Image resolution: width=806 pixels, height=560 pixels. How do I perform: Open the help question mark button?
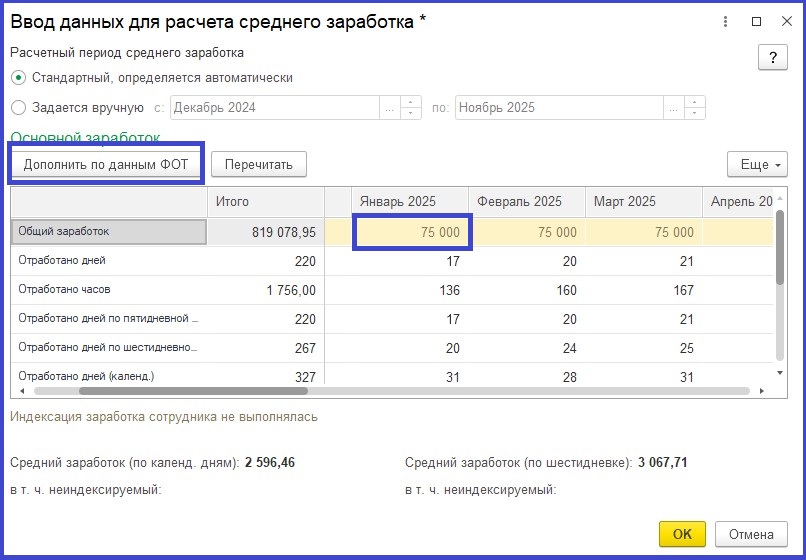(772, 58)
